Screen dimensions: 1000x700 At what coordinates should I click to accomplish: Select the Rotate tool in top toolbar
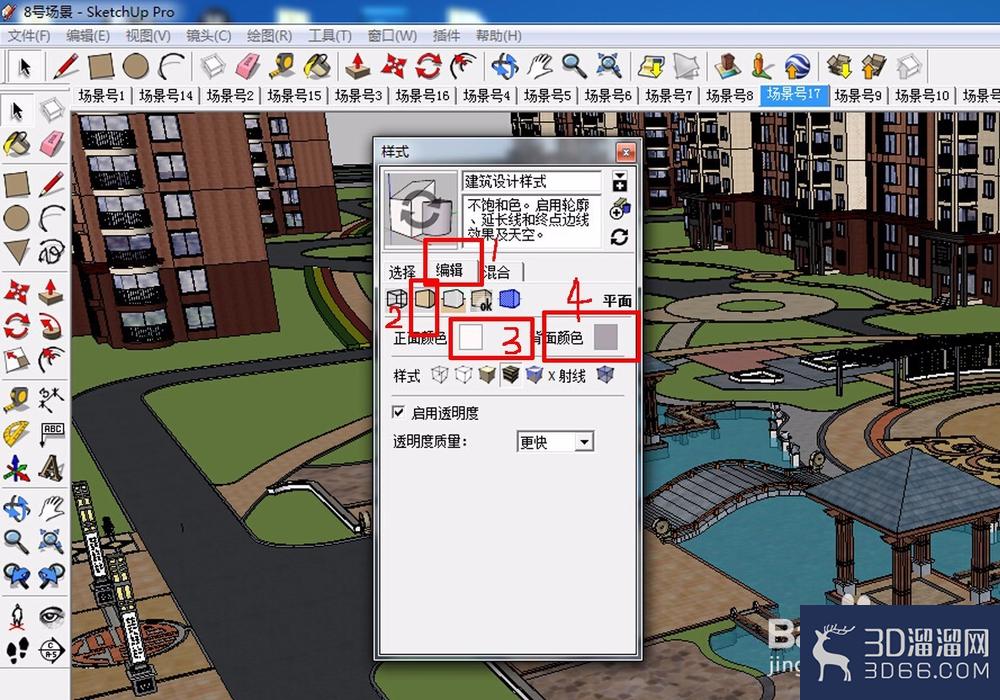tap(429, 66)
